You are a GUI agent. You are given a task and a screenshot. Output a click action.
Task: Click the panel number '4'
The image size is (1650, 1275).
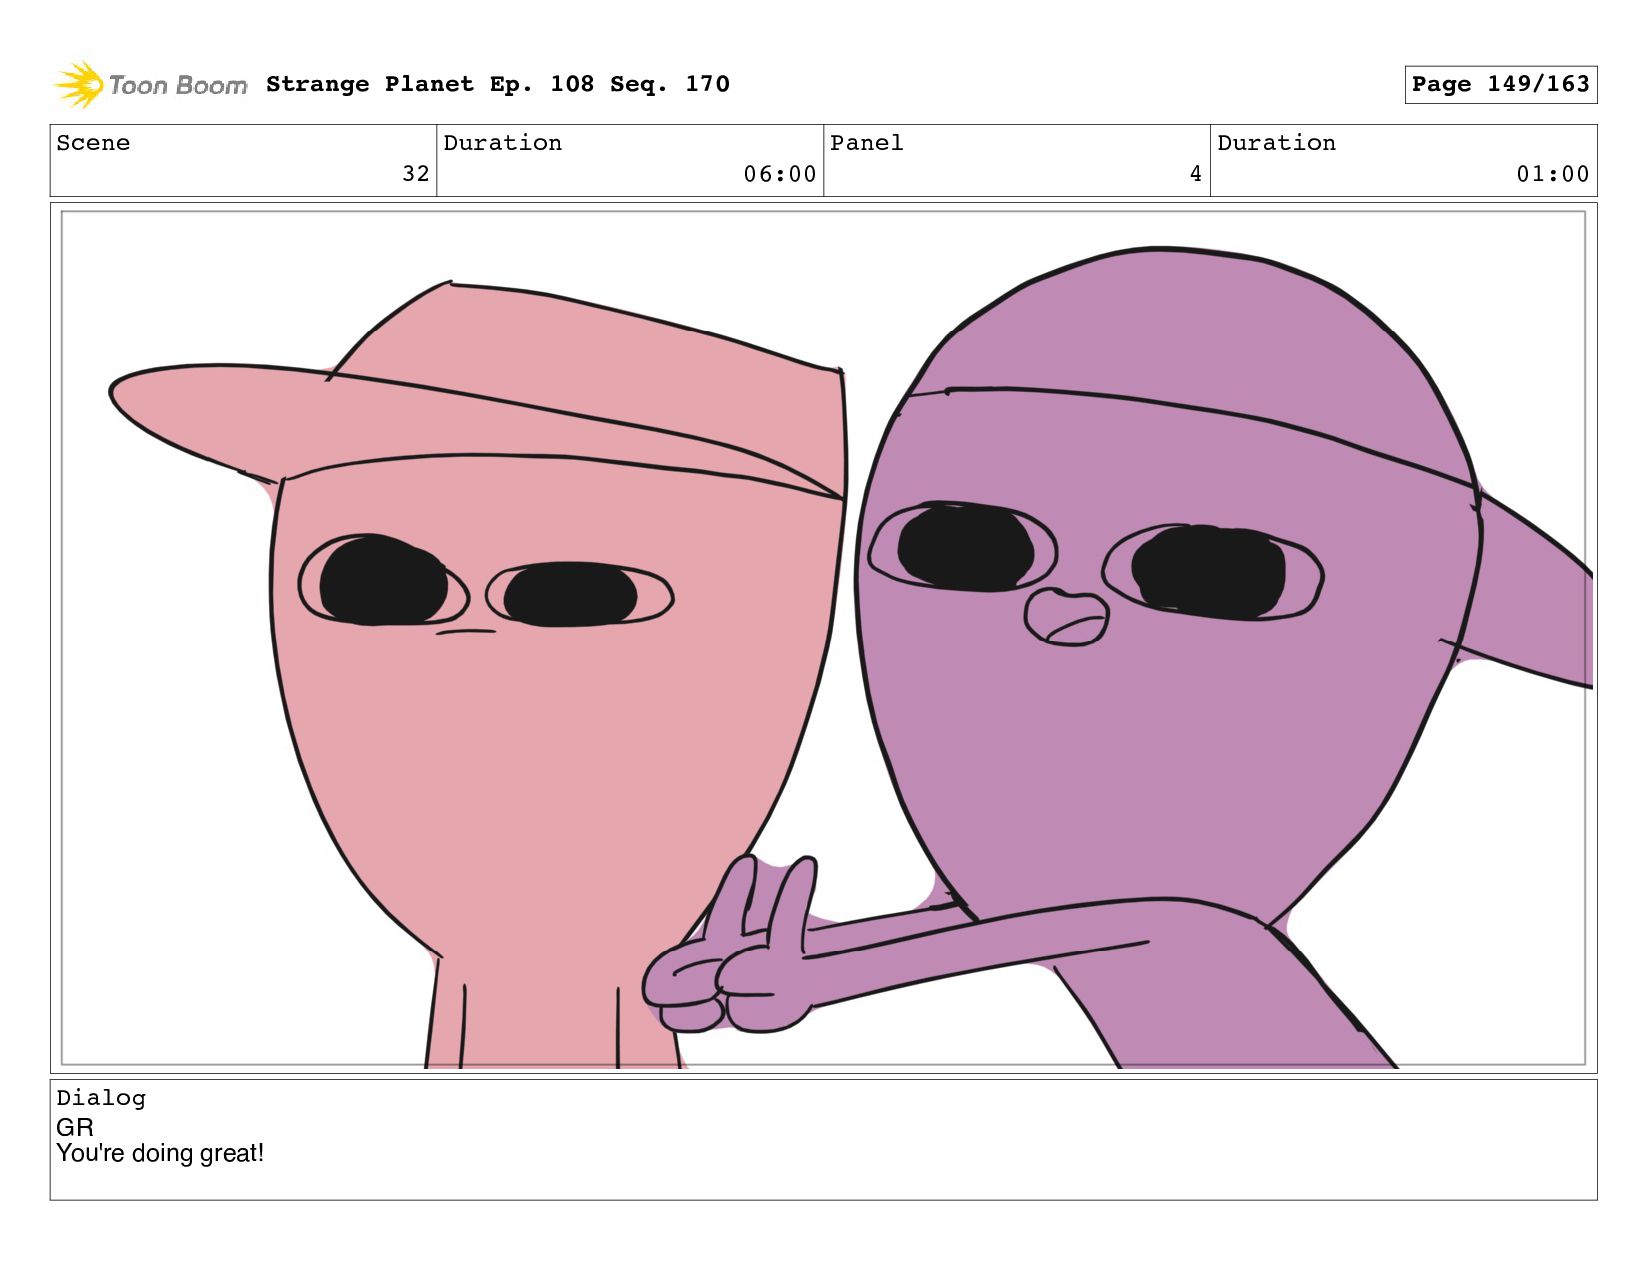coord(1196,174)
